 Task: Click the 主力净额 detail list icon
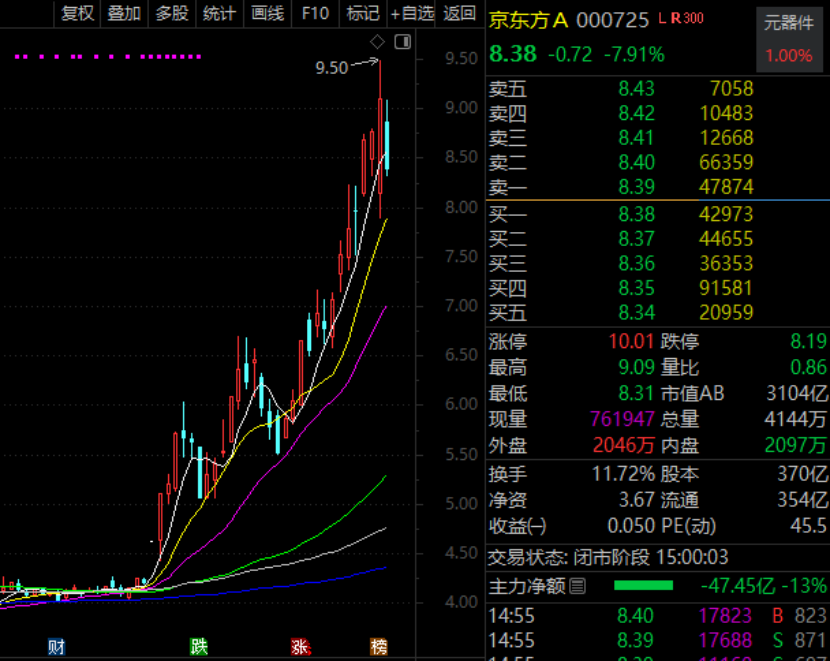(x=578, y=586)
